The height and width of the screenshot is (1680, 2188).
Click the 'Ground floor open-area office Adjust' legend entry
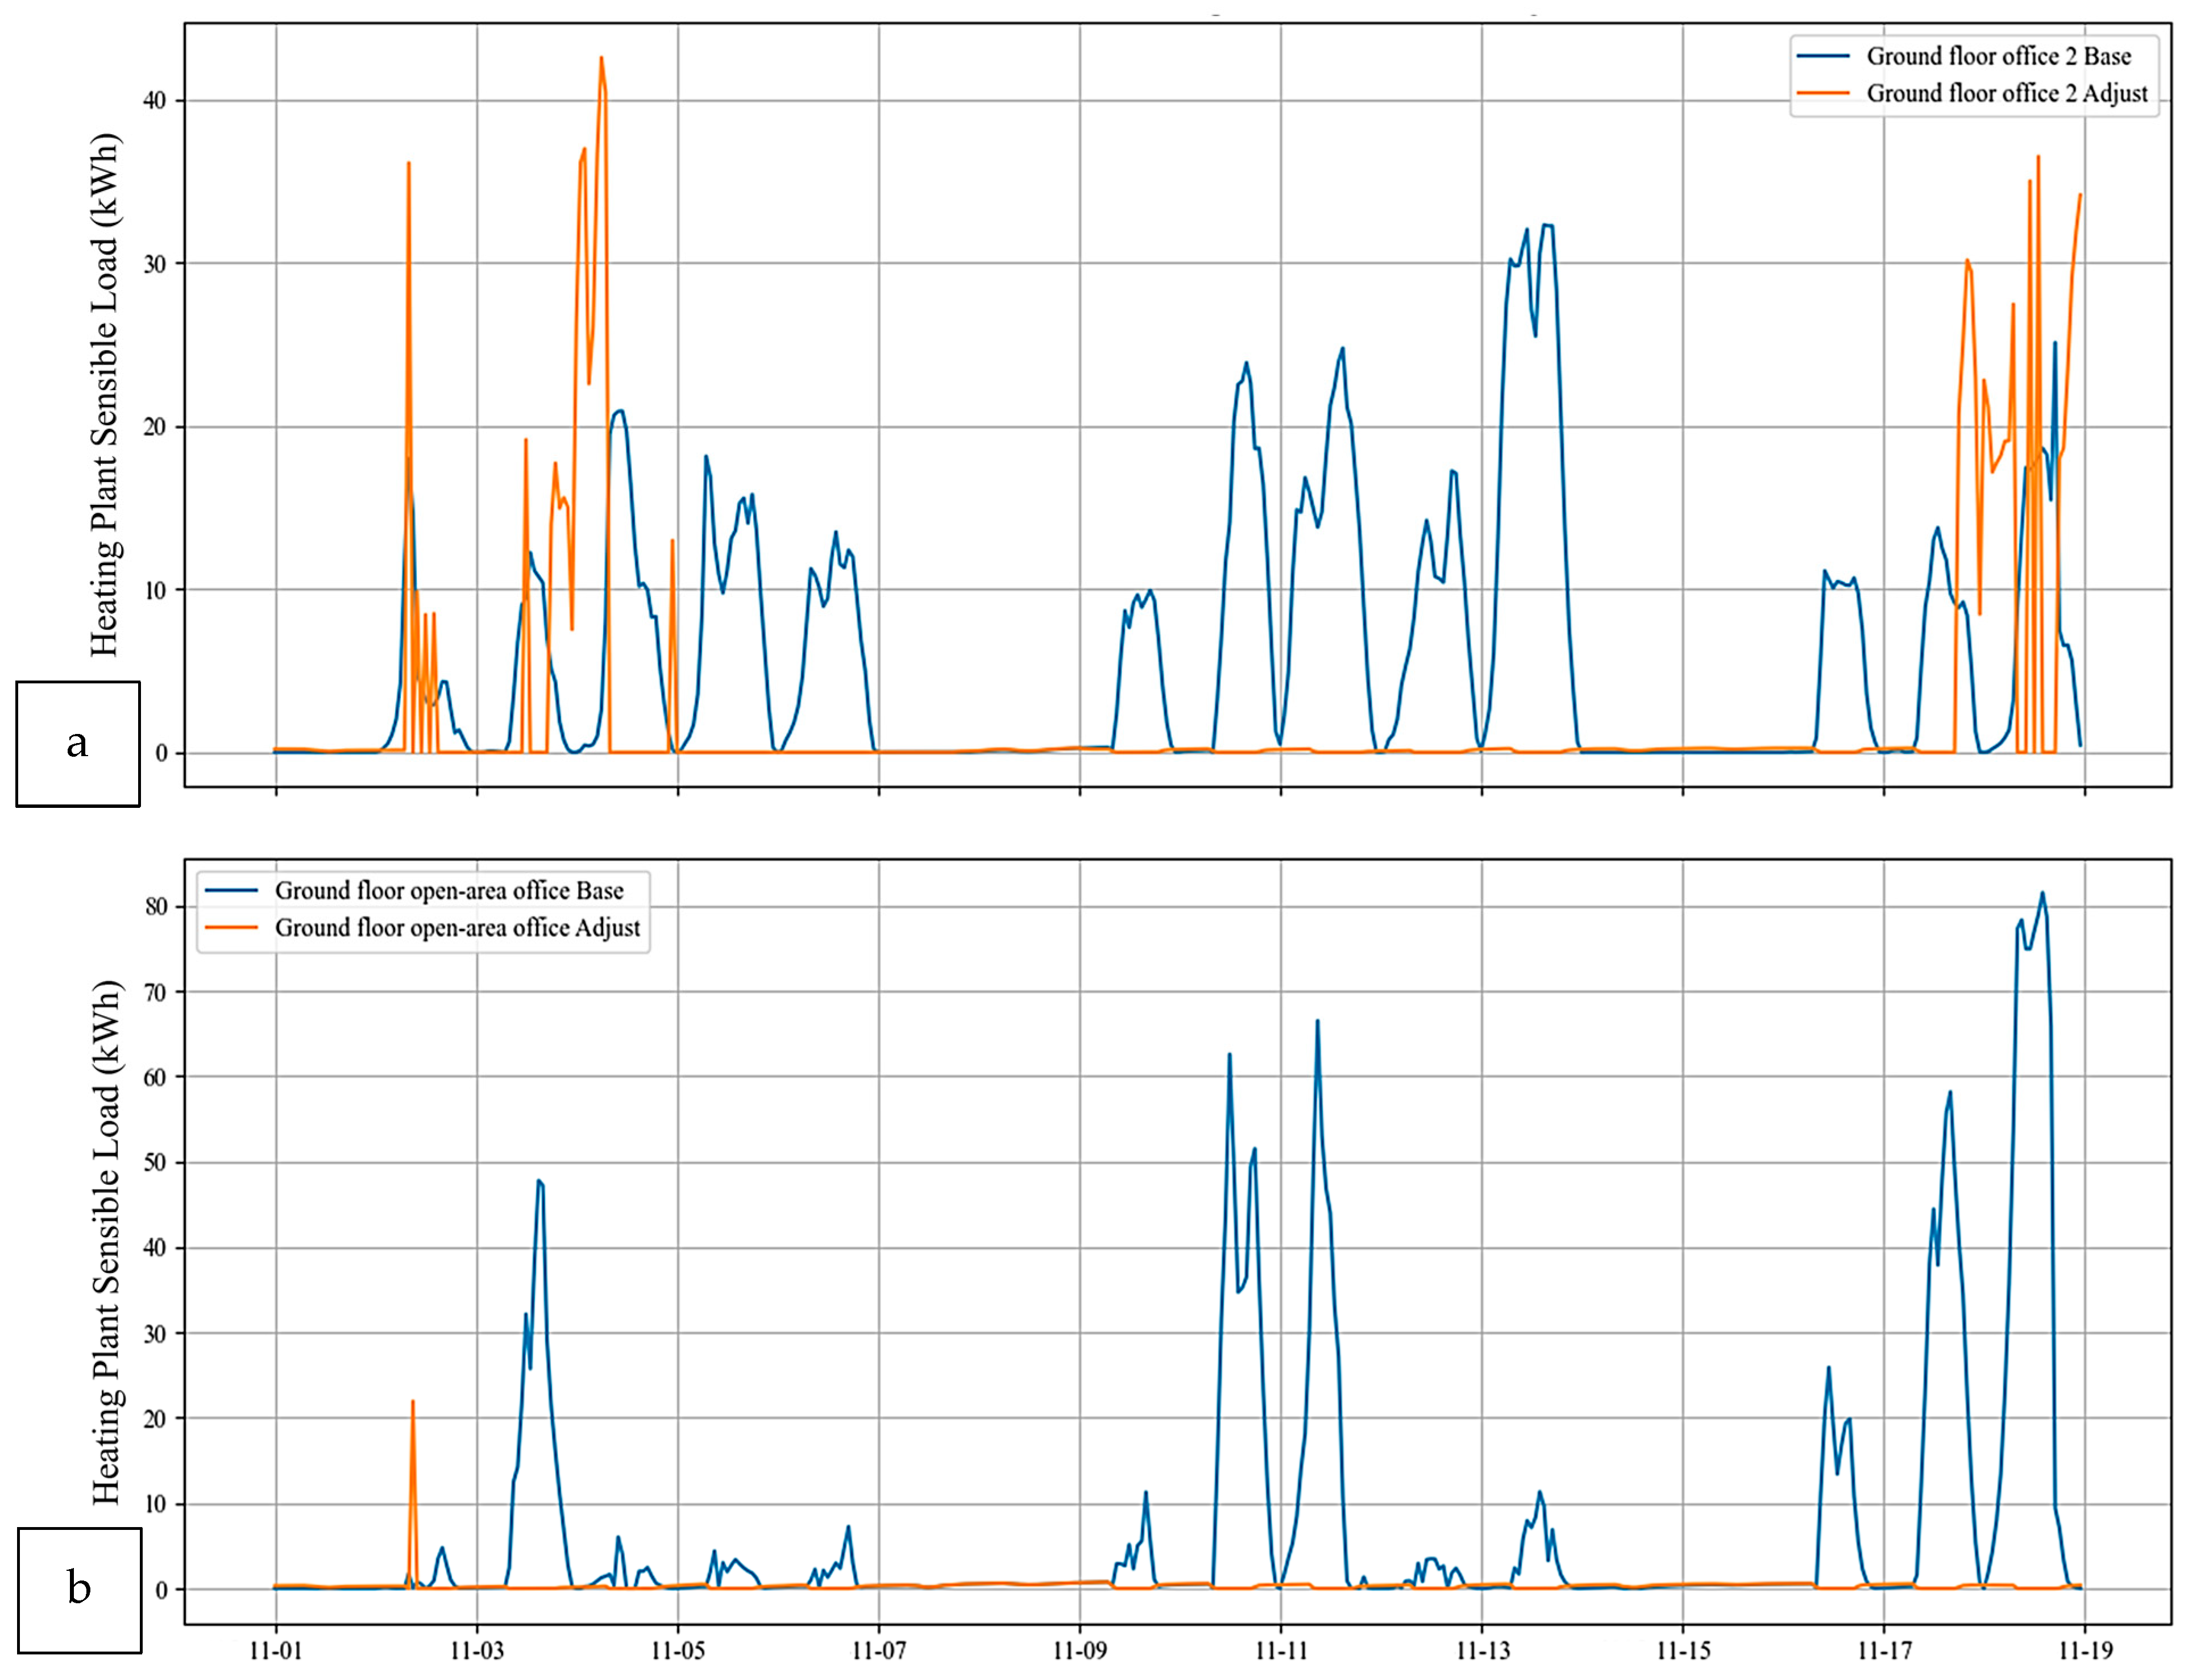point(457,927)
